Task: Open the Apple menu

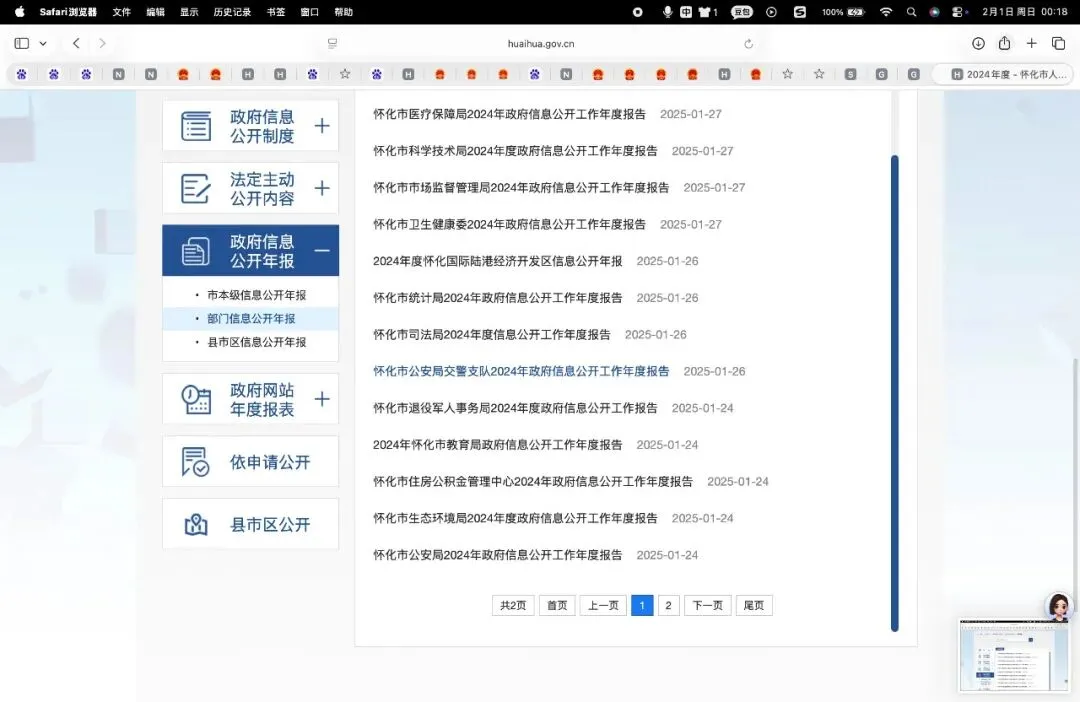Action: [x=19, y=12]
